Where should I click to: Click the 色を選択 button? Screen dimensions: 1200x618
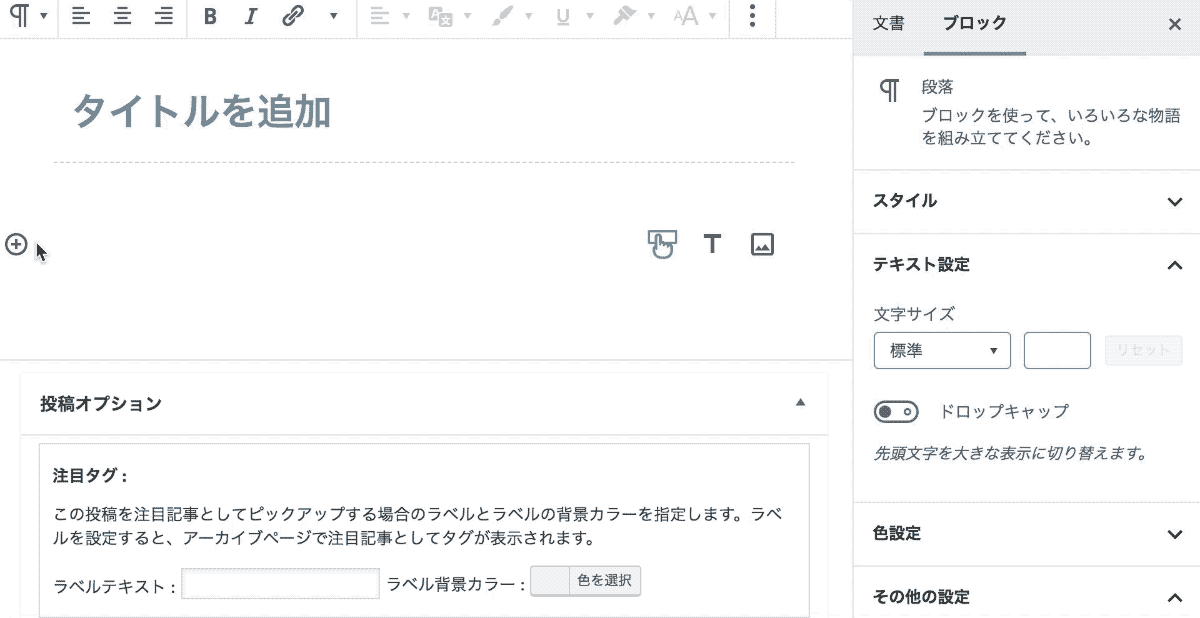(x=604, y=581)
